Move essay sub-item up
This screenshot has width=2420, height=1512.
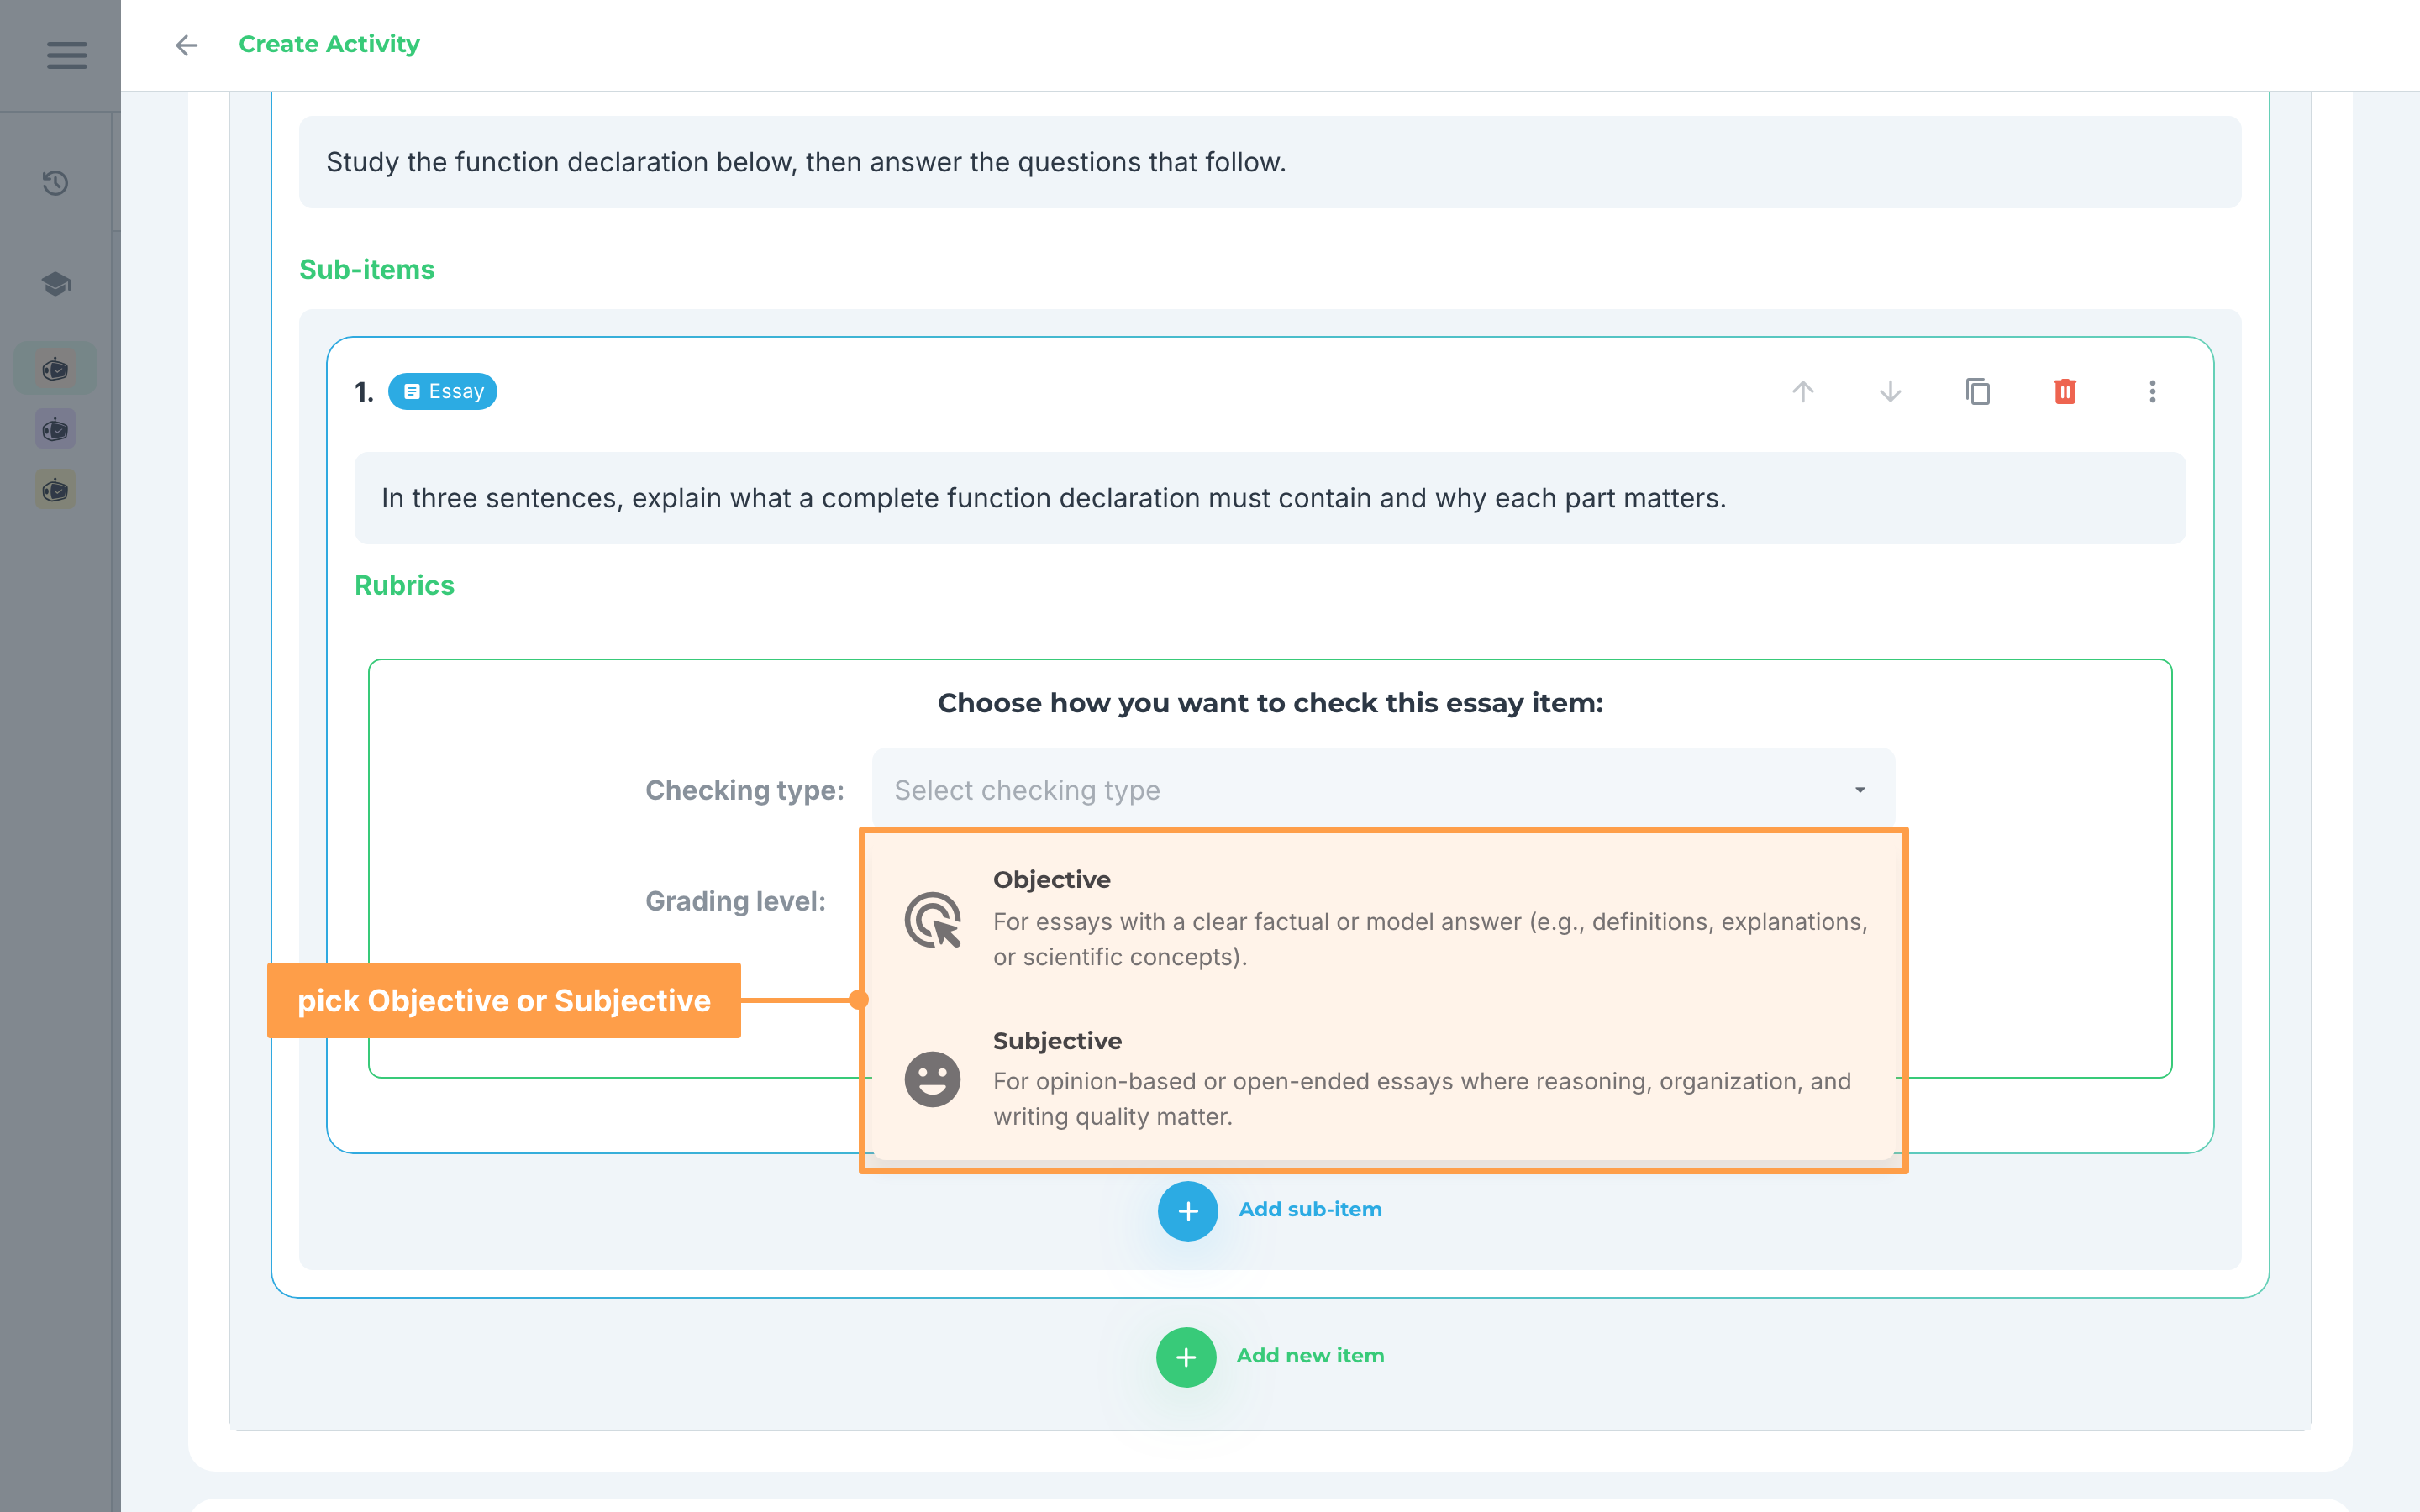tap(1803, 391)
